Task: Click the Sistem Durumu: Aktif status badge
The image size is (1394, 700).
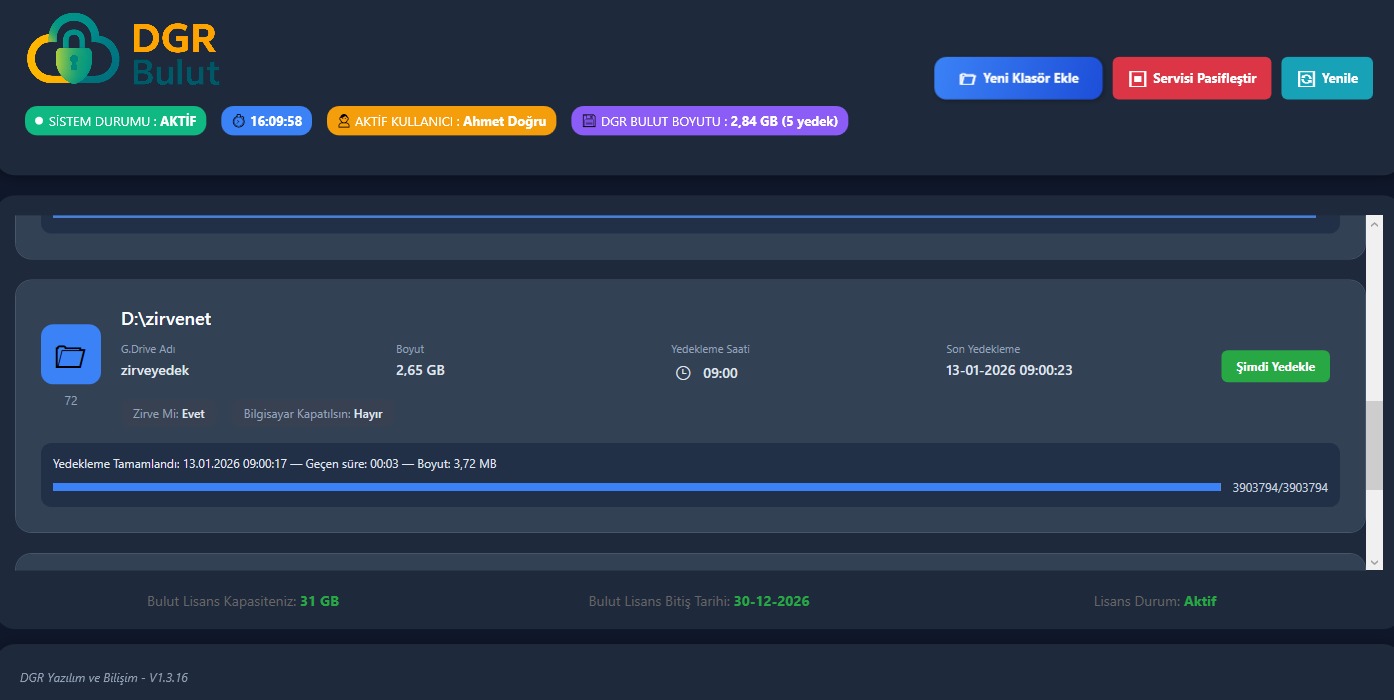Action: [115, 121]
